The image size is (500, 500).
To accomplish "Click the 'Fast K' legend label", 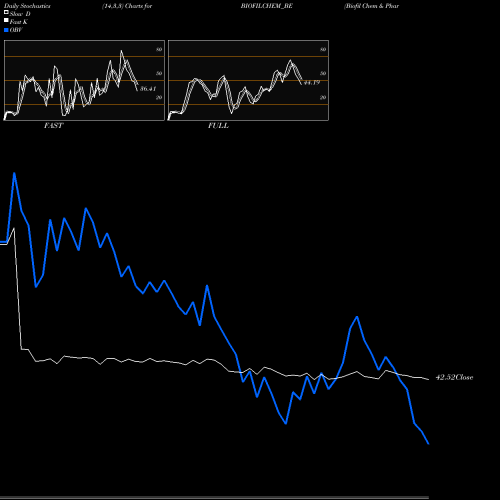I will (x=19, y=22).
